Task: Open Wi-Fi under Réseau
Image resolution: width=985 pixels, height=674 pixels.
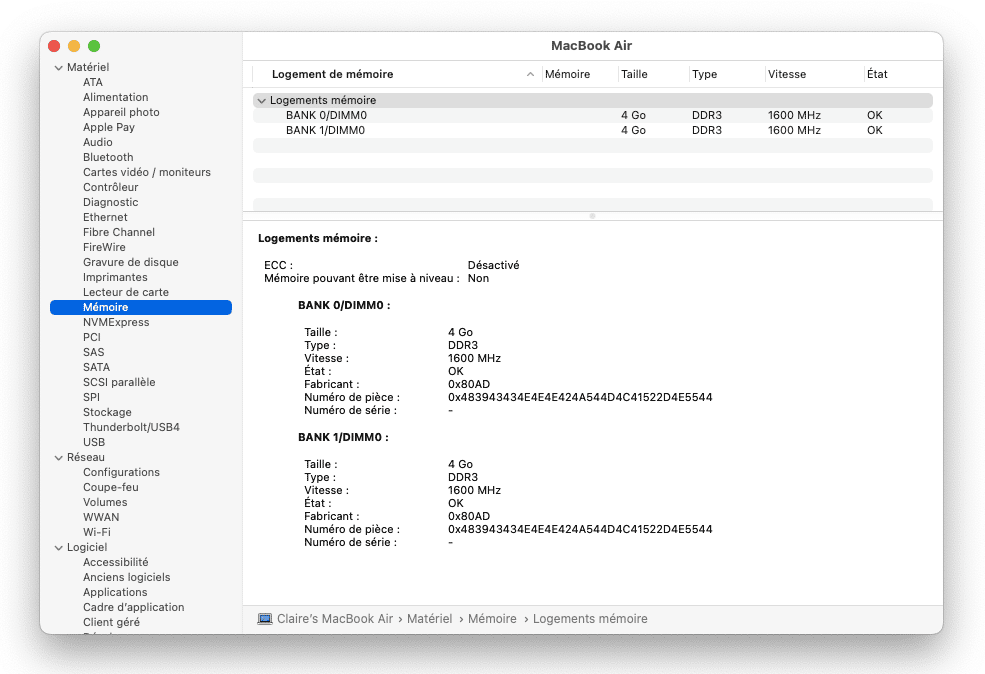Action: [x=97, y=532]
